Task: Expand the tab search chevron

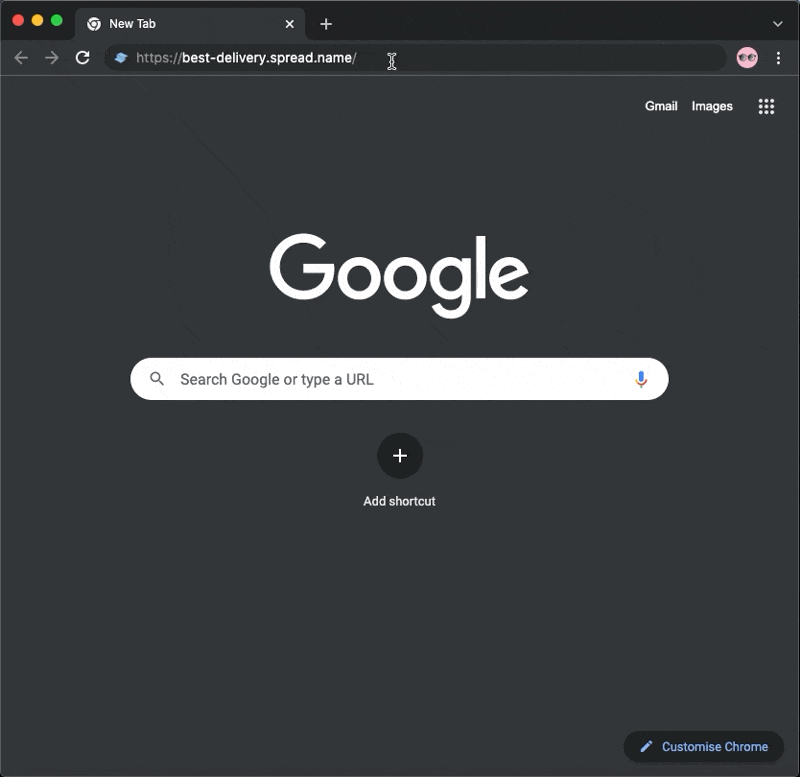Action: pyautogui.click(x=778, y=23)
